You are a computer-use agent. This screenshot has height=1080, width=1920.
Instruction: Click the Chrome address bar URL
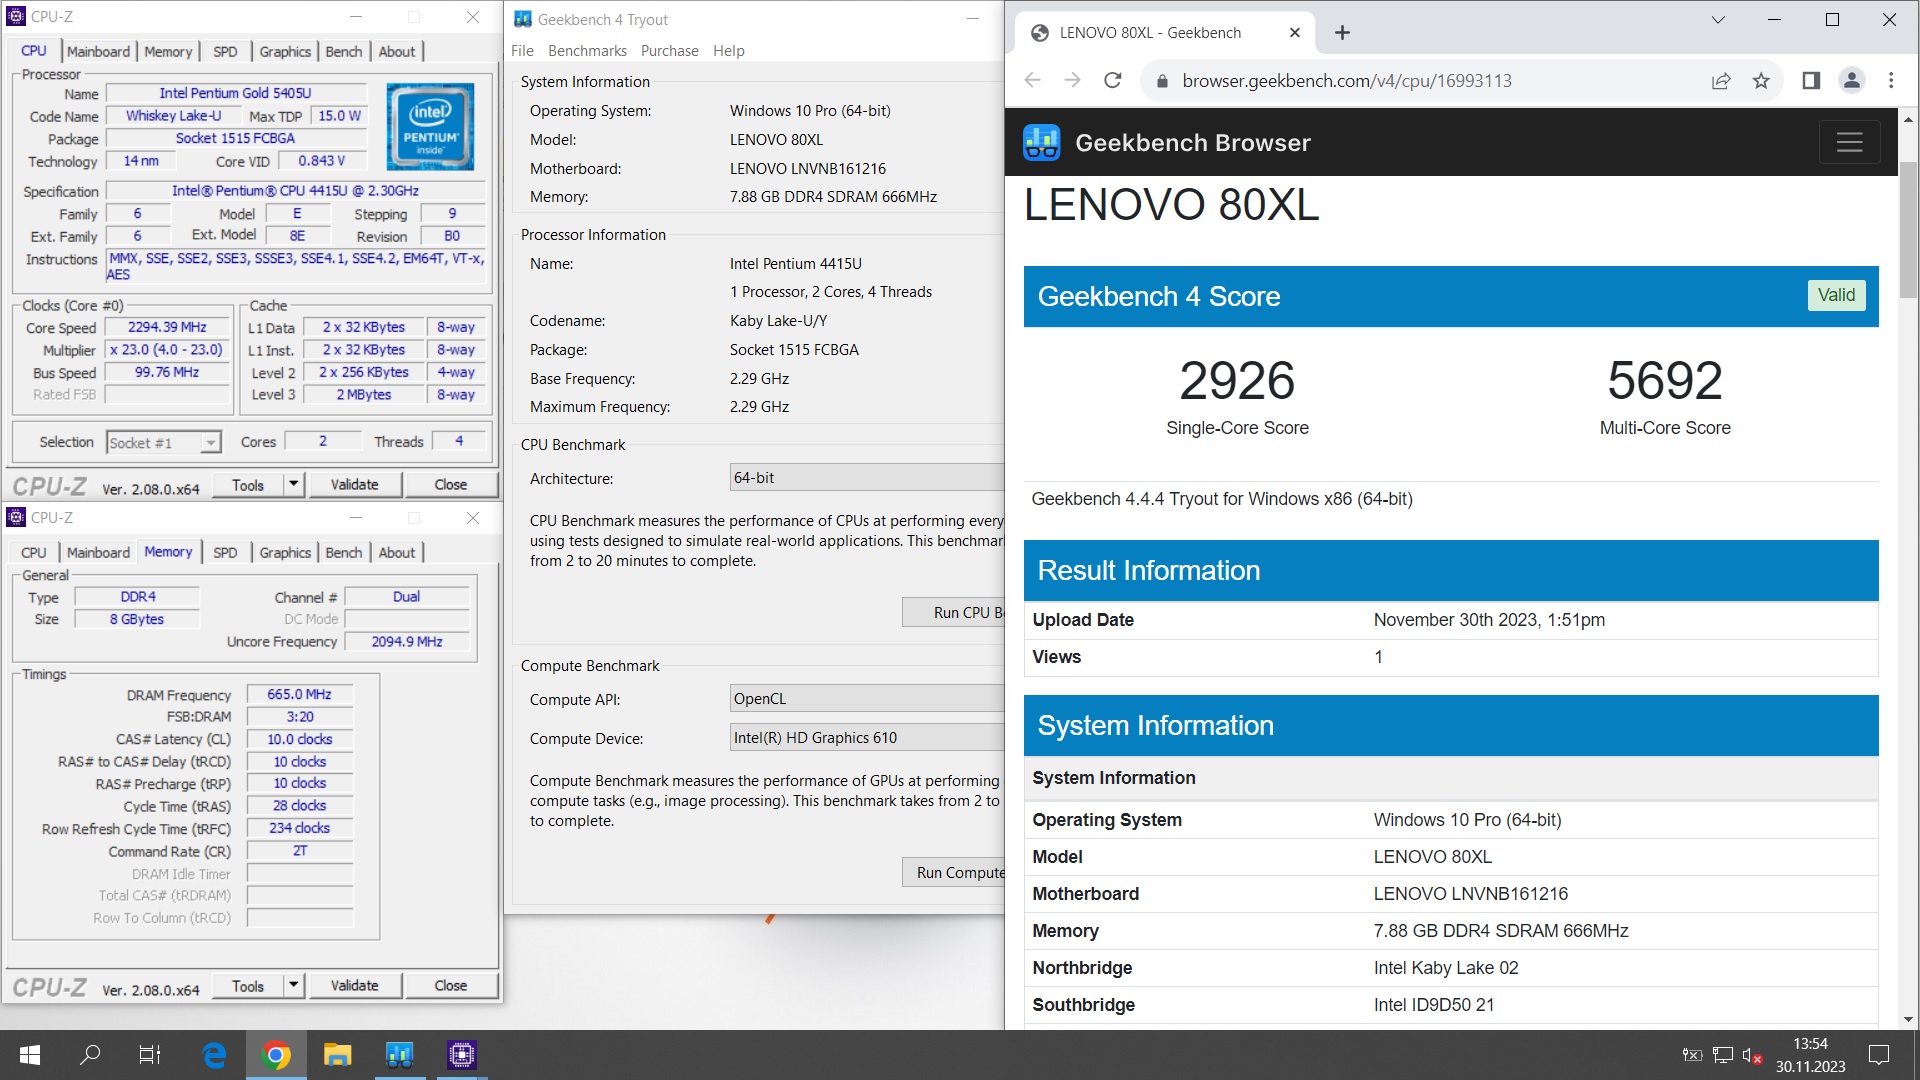click(x=1346, y=81)
